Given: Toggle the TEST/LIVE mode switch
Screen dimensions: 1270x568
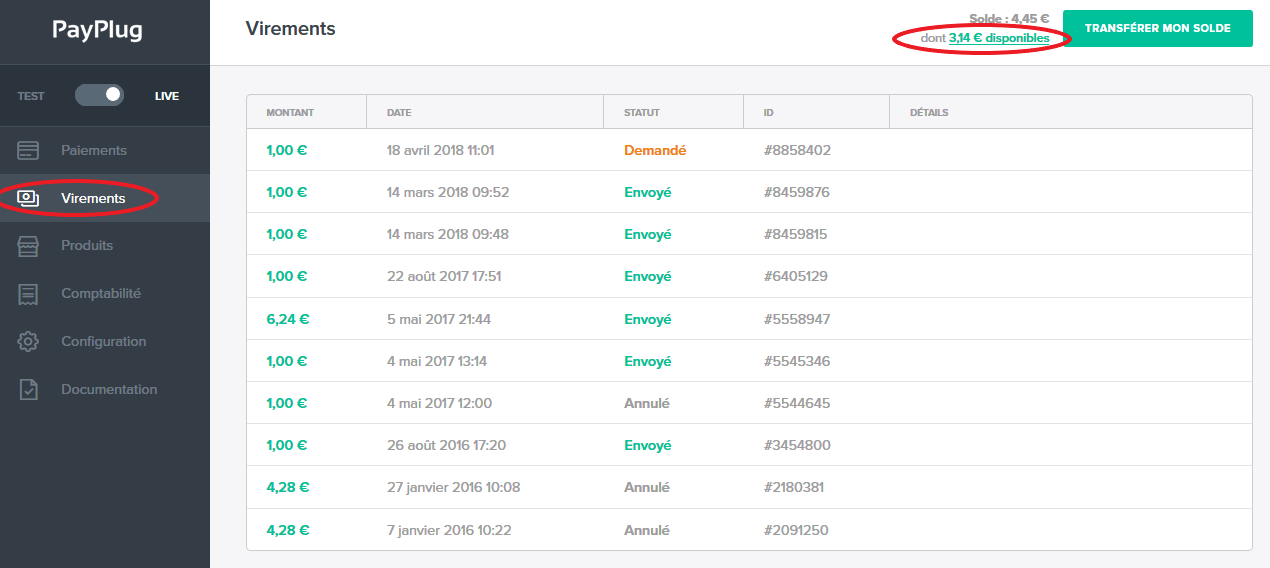Looking at the screenshot, I should click(x=99, y=95).
